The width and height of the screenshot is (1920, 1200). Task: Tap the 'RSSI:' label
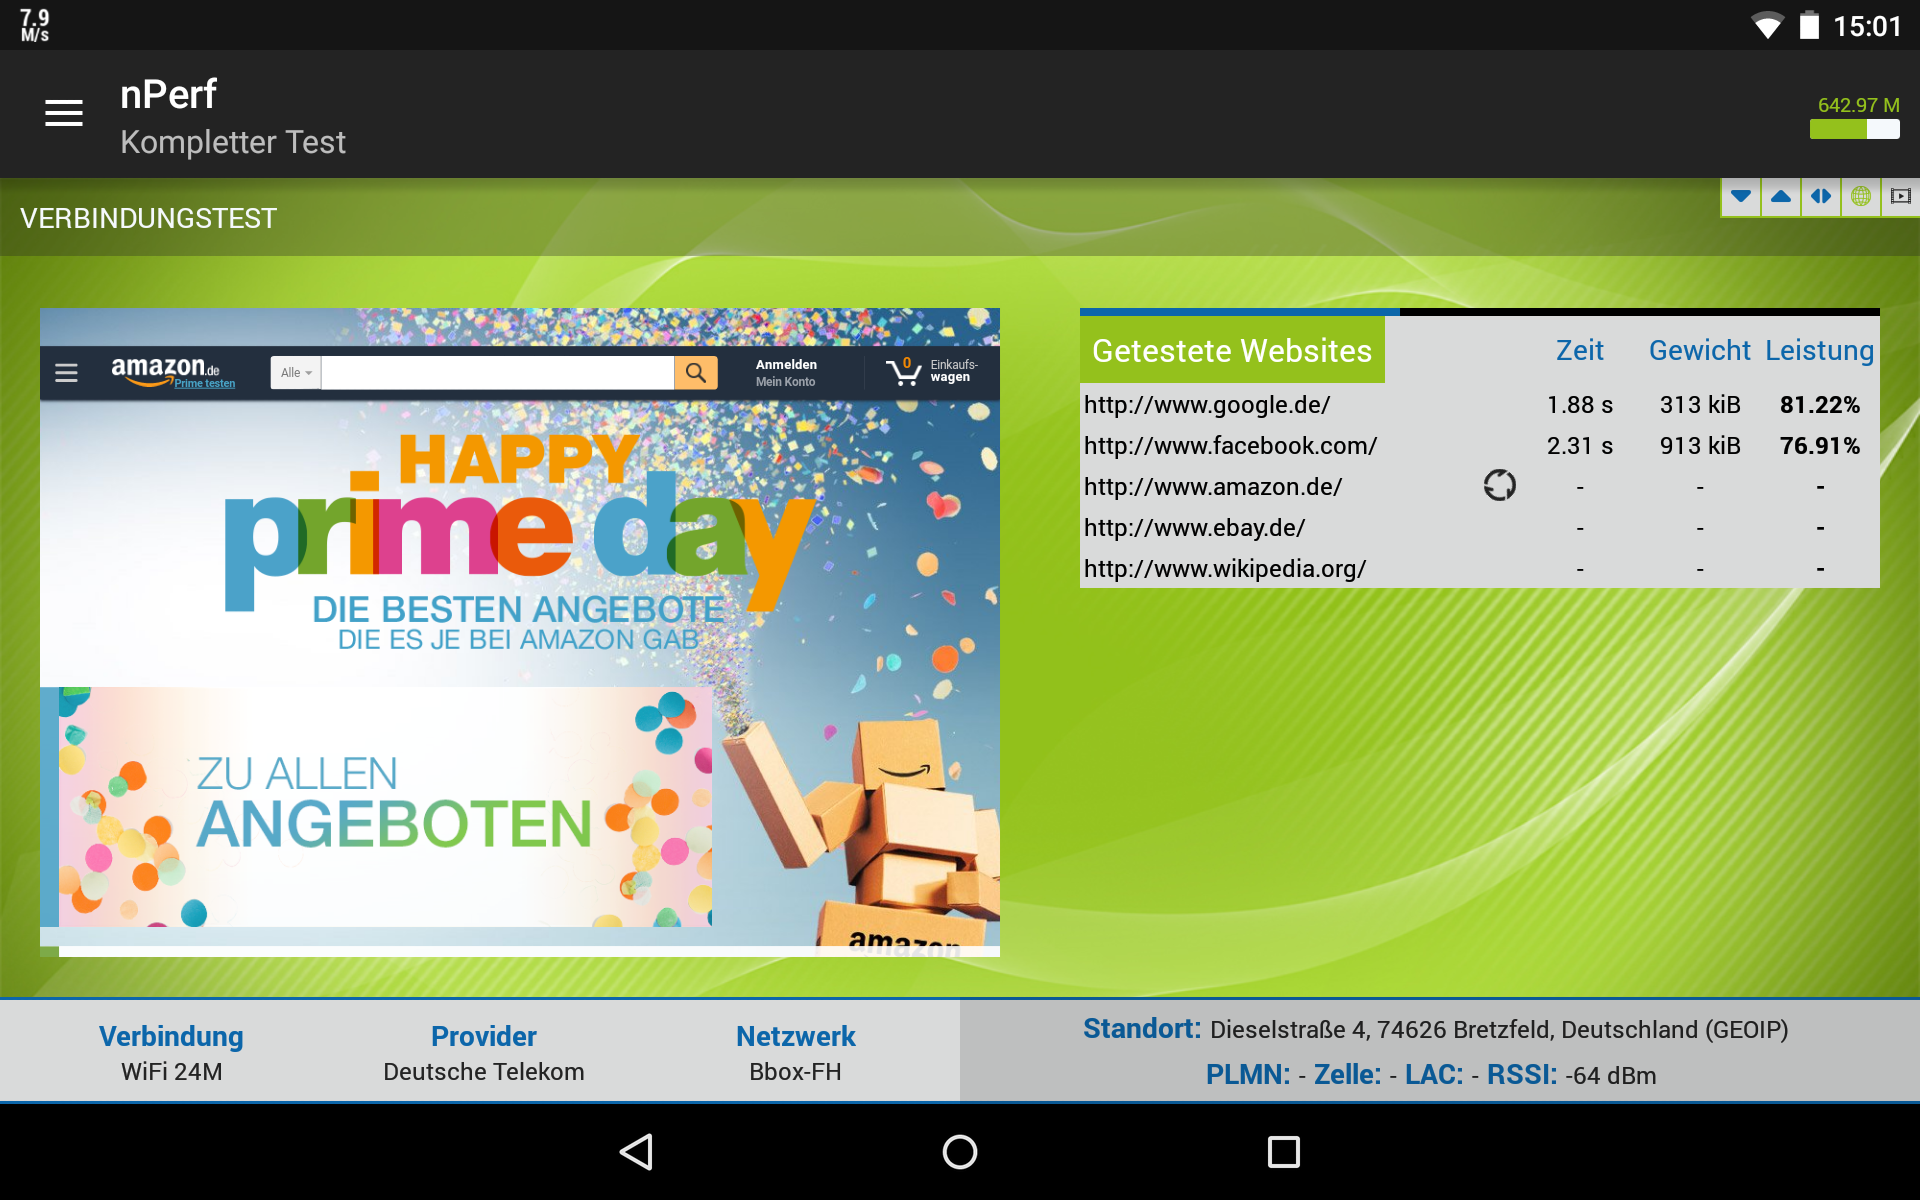tap(1522, 1075)
